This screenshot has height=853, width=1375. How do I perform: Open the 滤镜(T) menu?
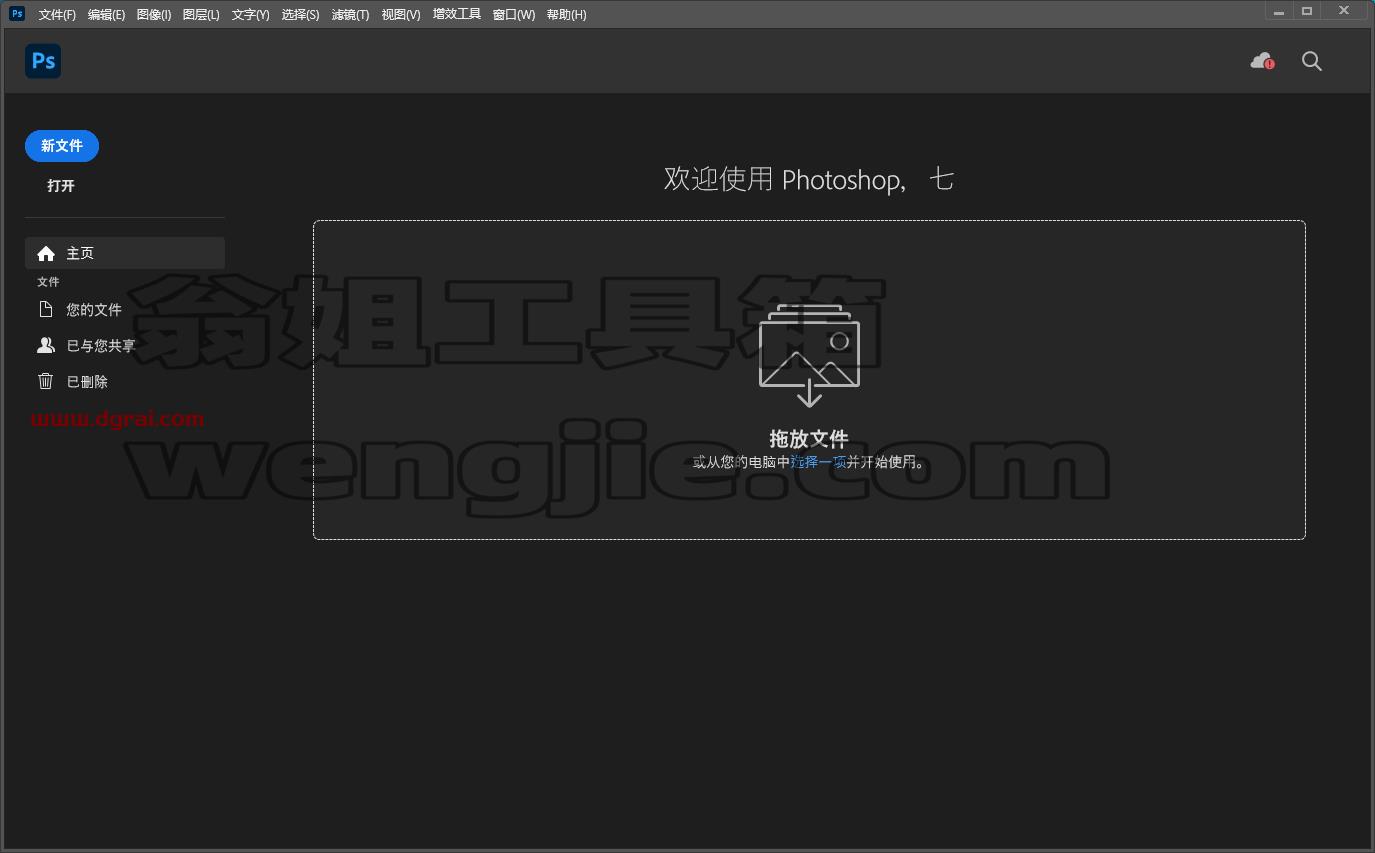[350, 14]
